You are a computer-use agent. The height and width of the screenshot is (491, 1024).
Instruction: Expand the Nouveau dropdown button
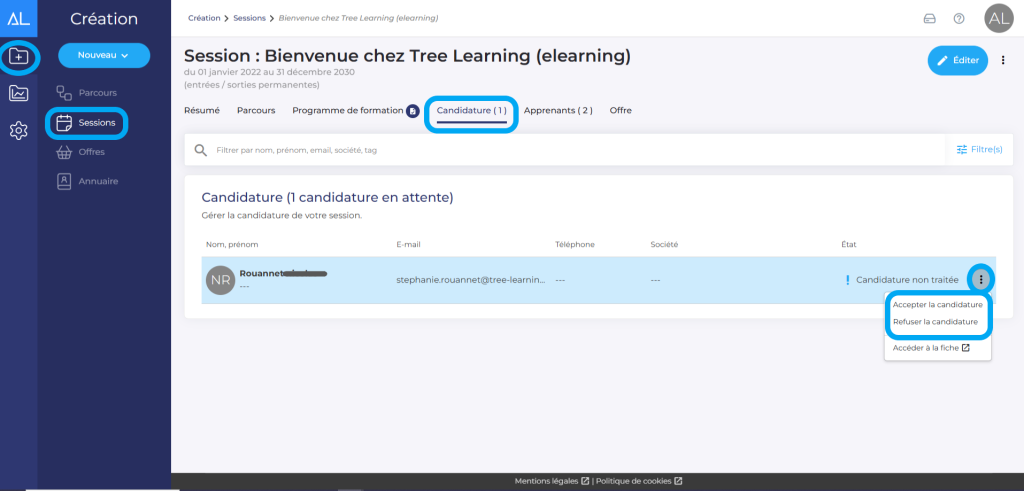104,55
